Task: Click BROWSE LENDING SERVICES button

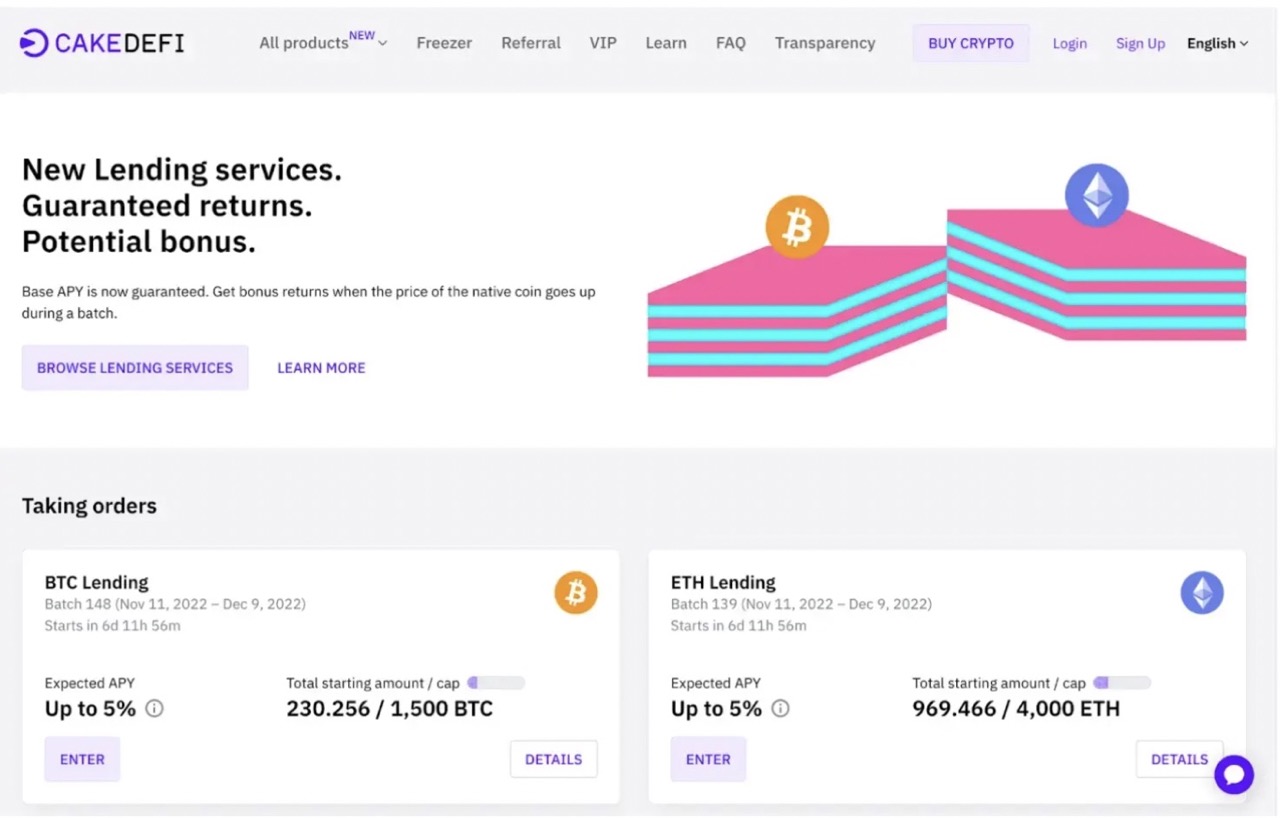Action: pos(135,368)
